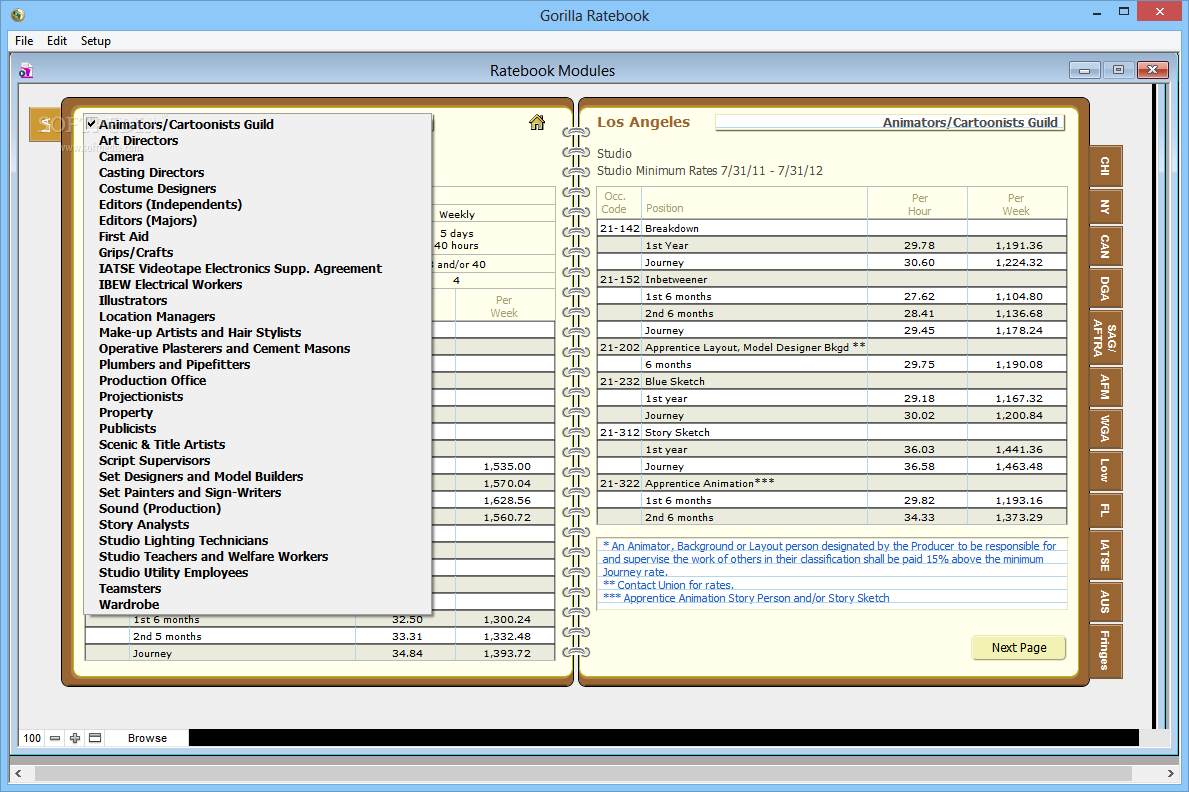The width and height of the screenshot is (1189, 792).
Task: Choose IBEW Electrical Workers from the list
Action: pos(258,284)
